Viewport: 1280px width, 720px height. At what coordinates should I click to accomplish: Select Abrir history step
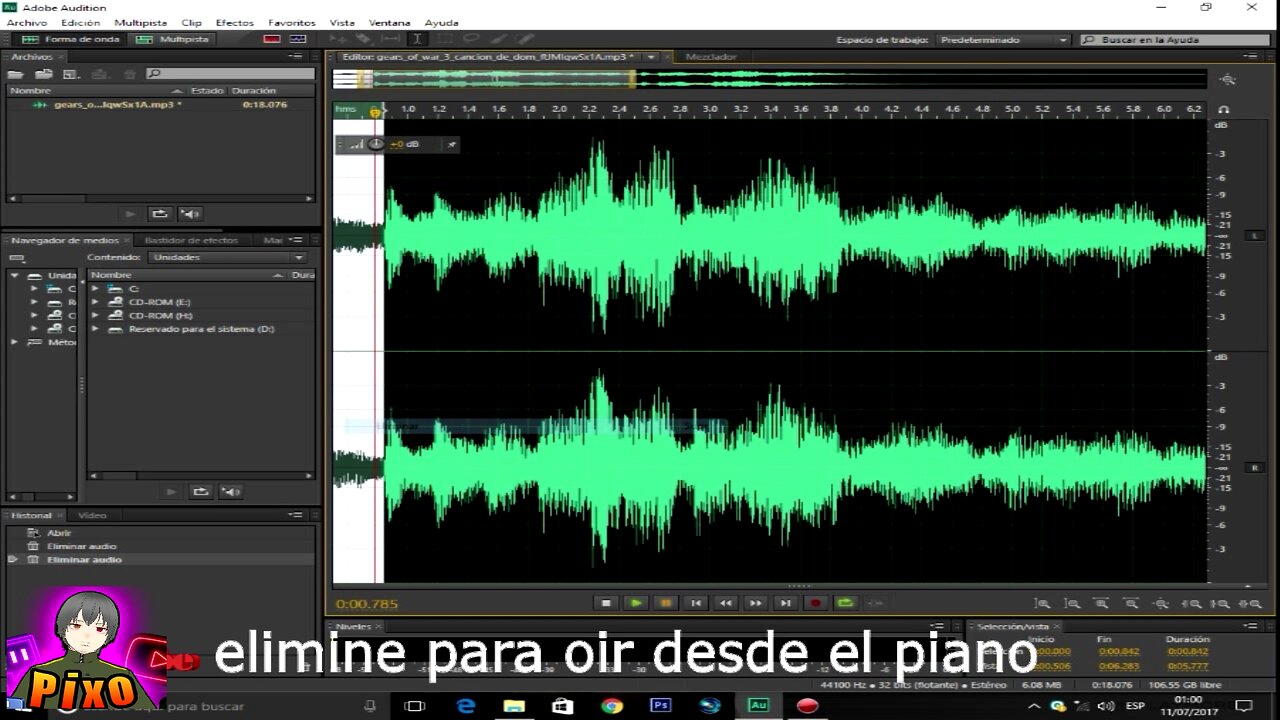point(58,533)
